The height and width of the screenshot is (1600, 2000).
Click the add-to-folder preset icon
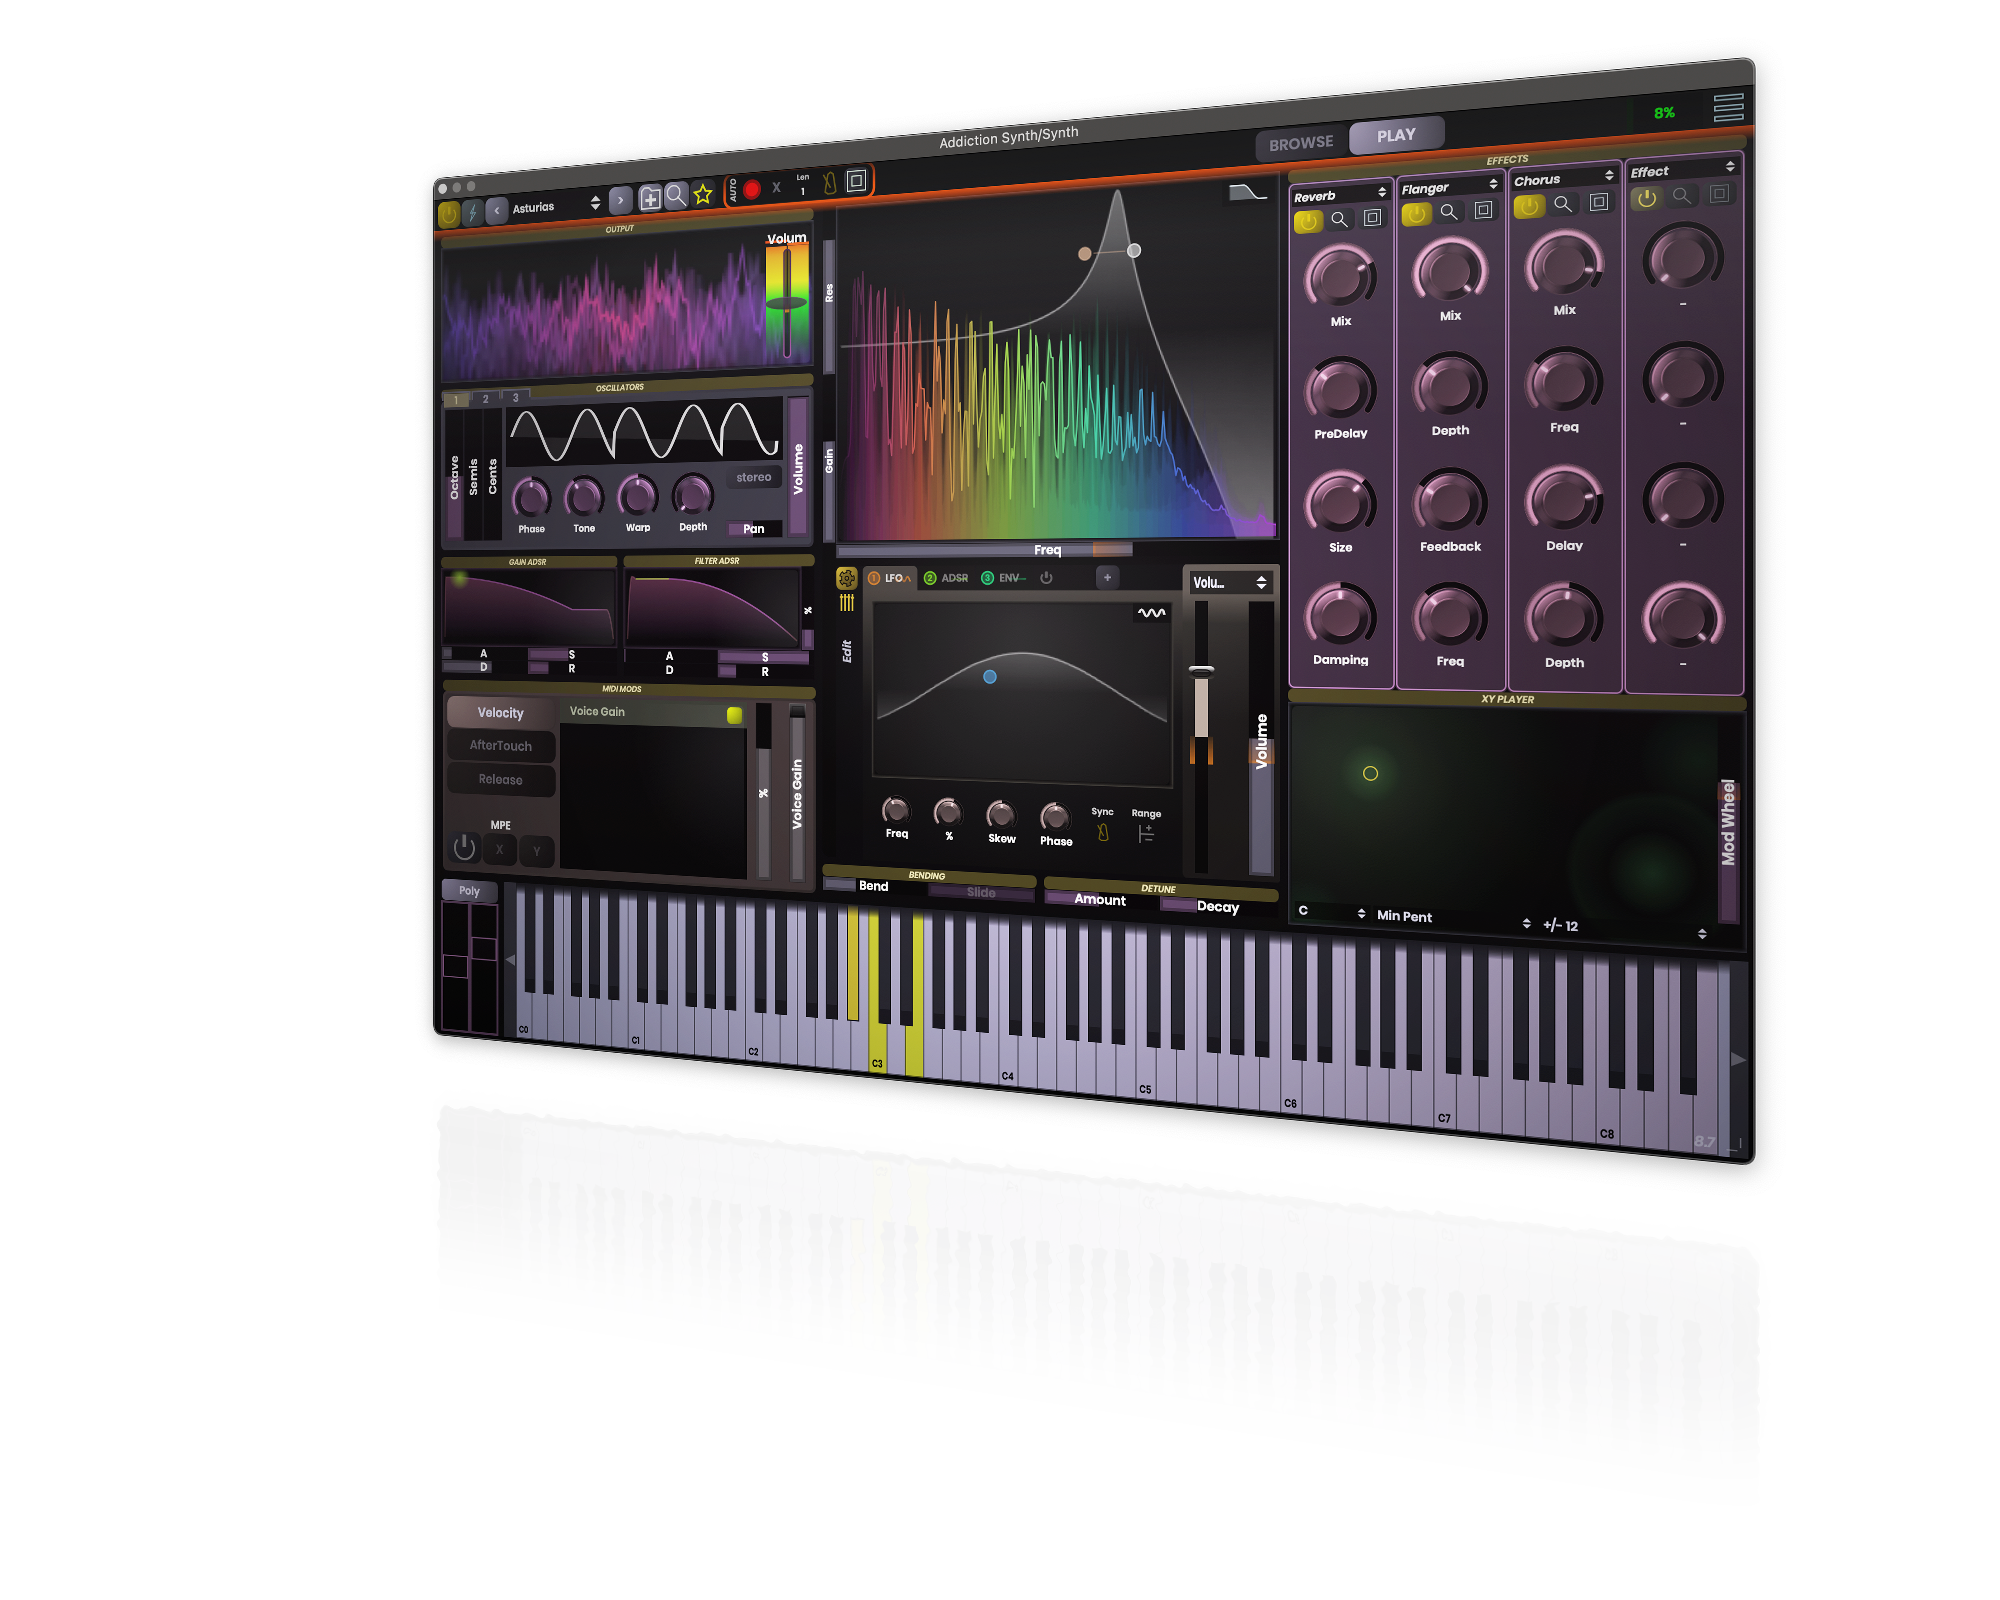pos(650,198)
